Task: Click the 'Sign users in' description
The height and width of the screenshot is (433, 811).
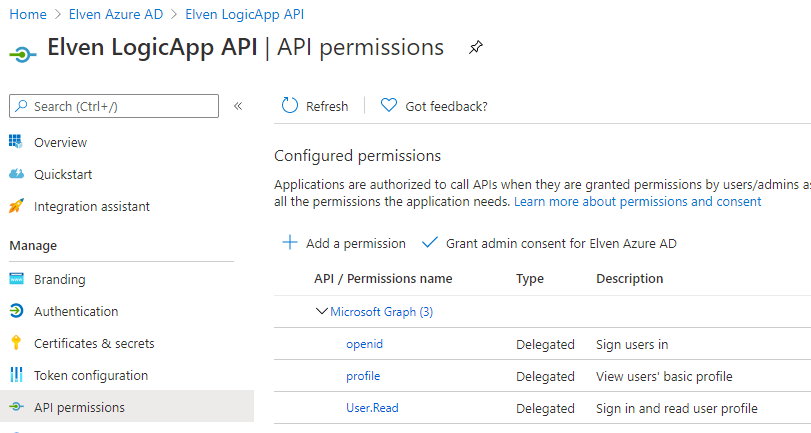Action: point(632,345)
